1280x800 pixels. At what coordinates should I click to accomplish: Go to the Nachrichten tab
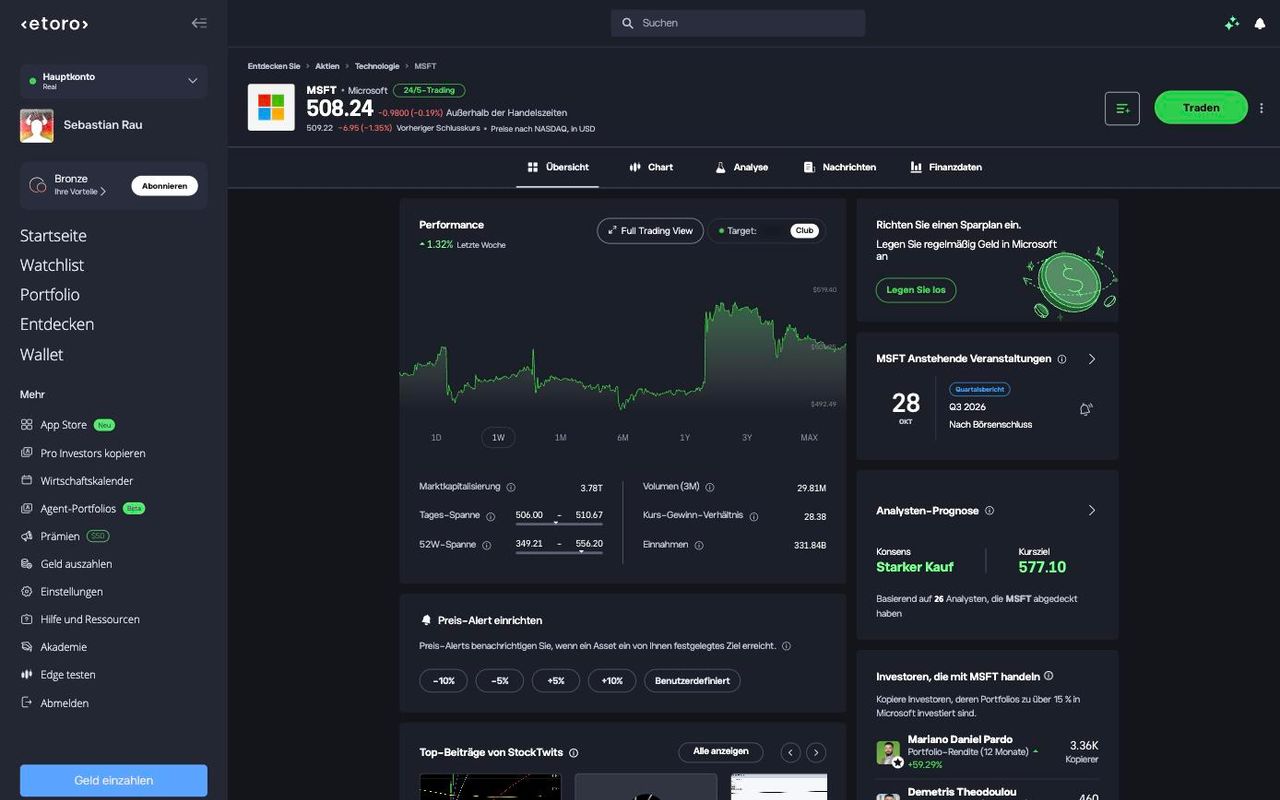(x=840, y=167)
